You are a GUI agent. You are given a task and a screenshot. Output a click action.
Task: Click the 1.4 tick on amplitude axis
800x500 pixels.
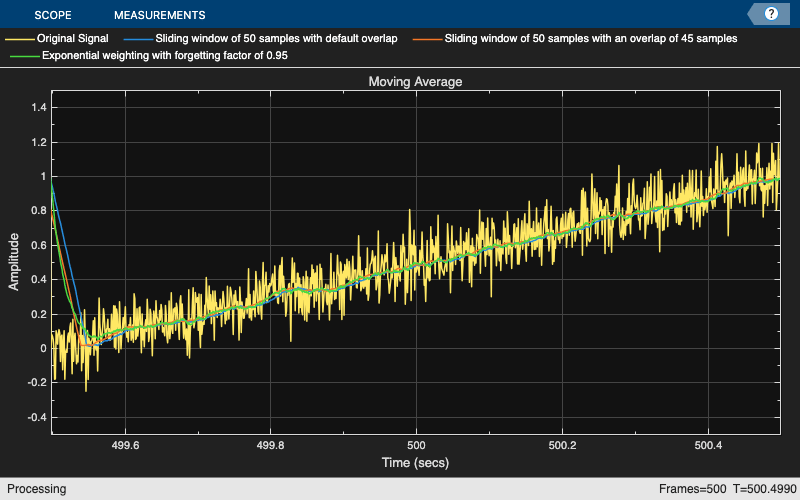pos(39,108)
